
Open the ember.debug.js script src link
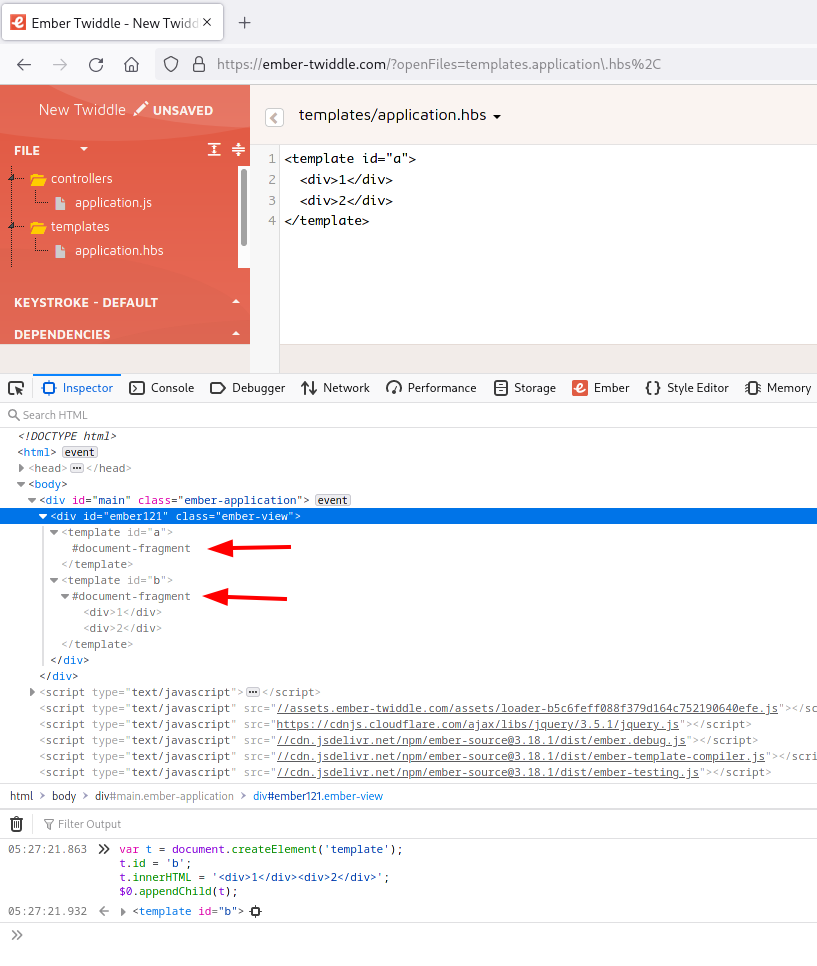click(481, 741)
